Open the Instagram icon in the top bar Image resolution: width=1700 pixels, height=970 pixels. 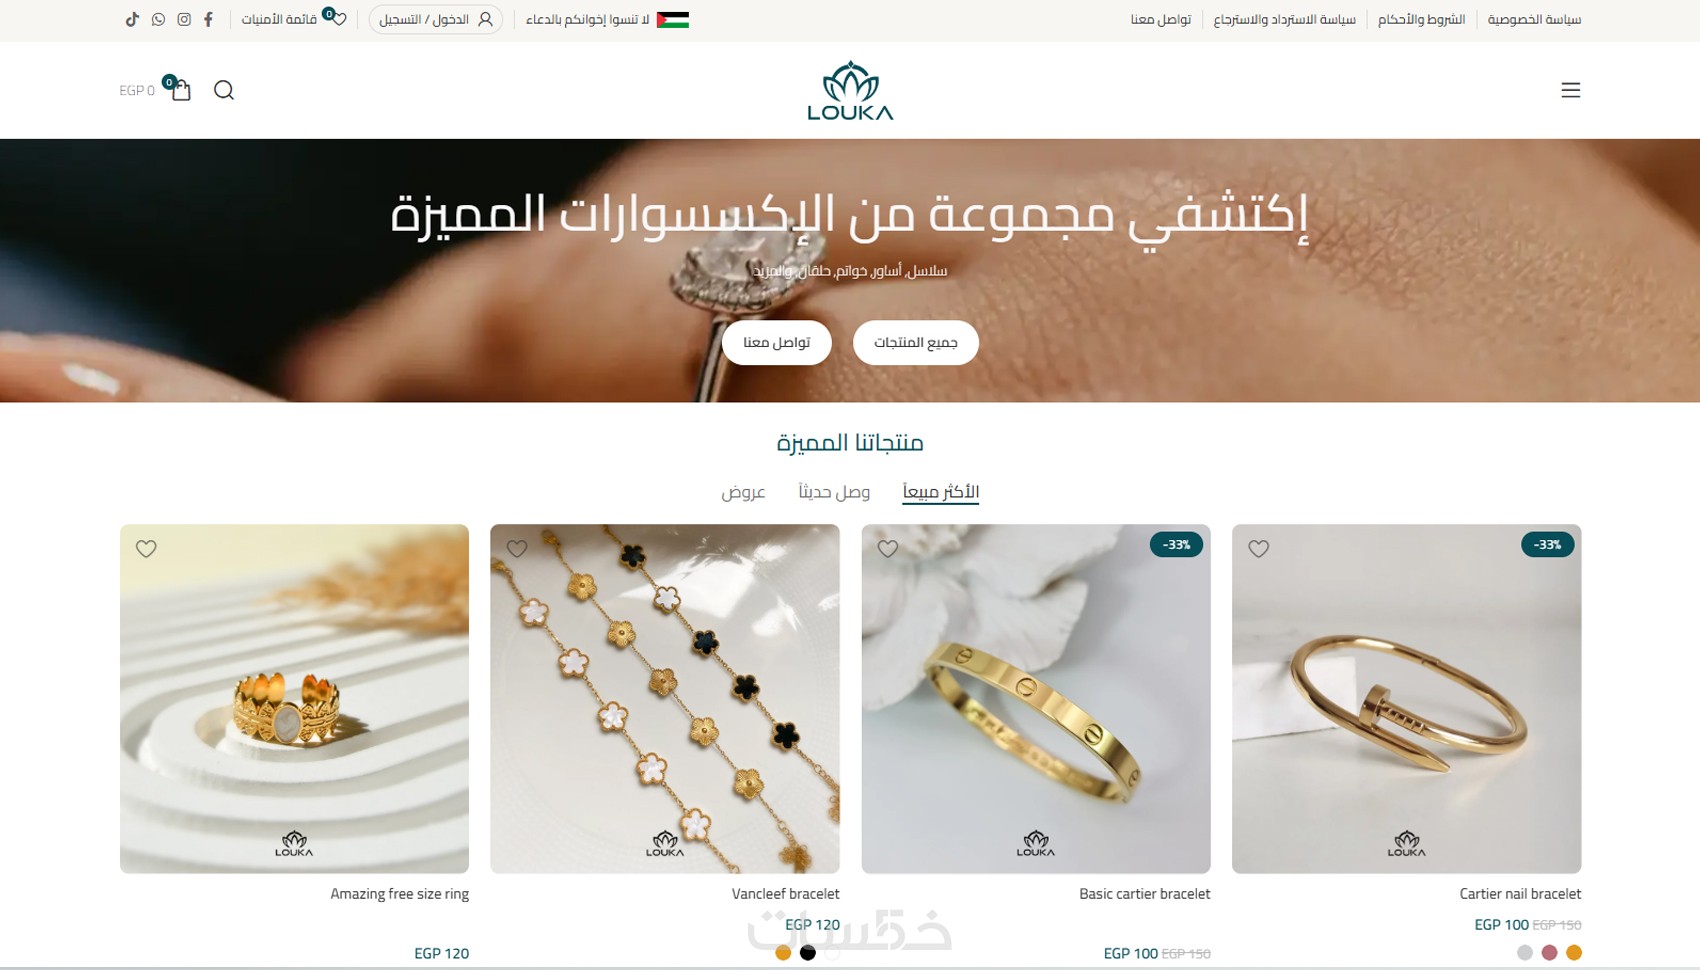pos(184,19)
